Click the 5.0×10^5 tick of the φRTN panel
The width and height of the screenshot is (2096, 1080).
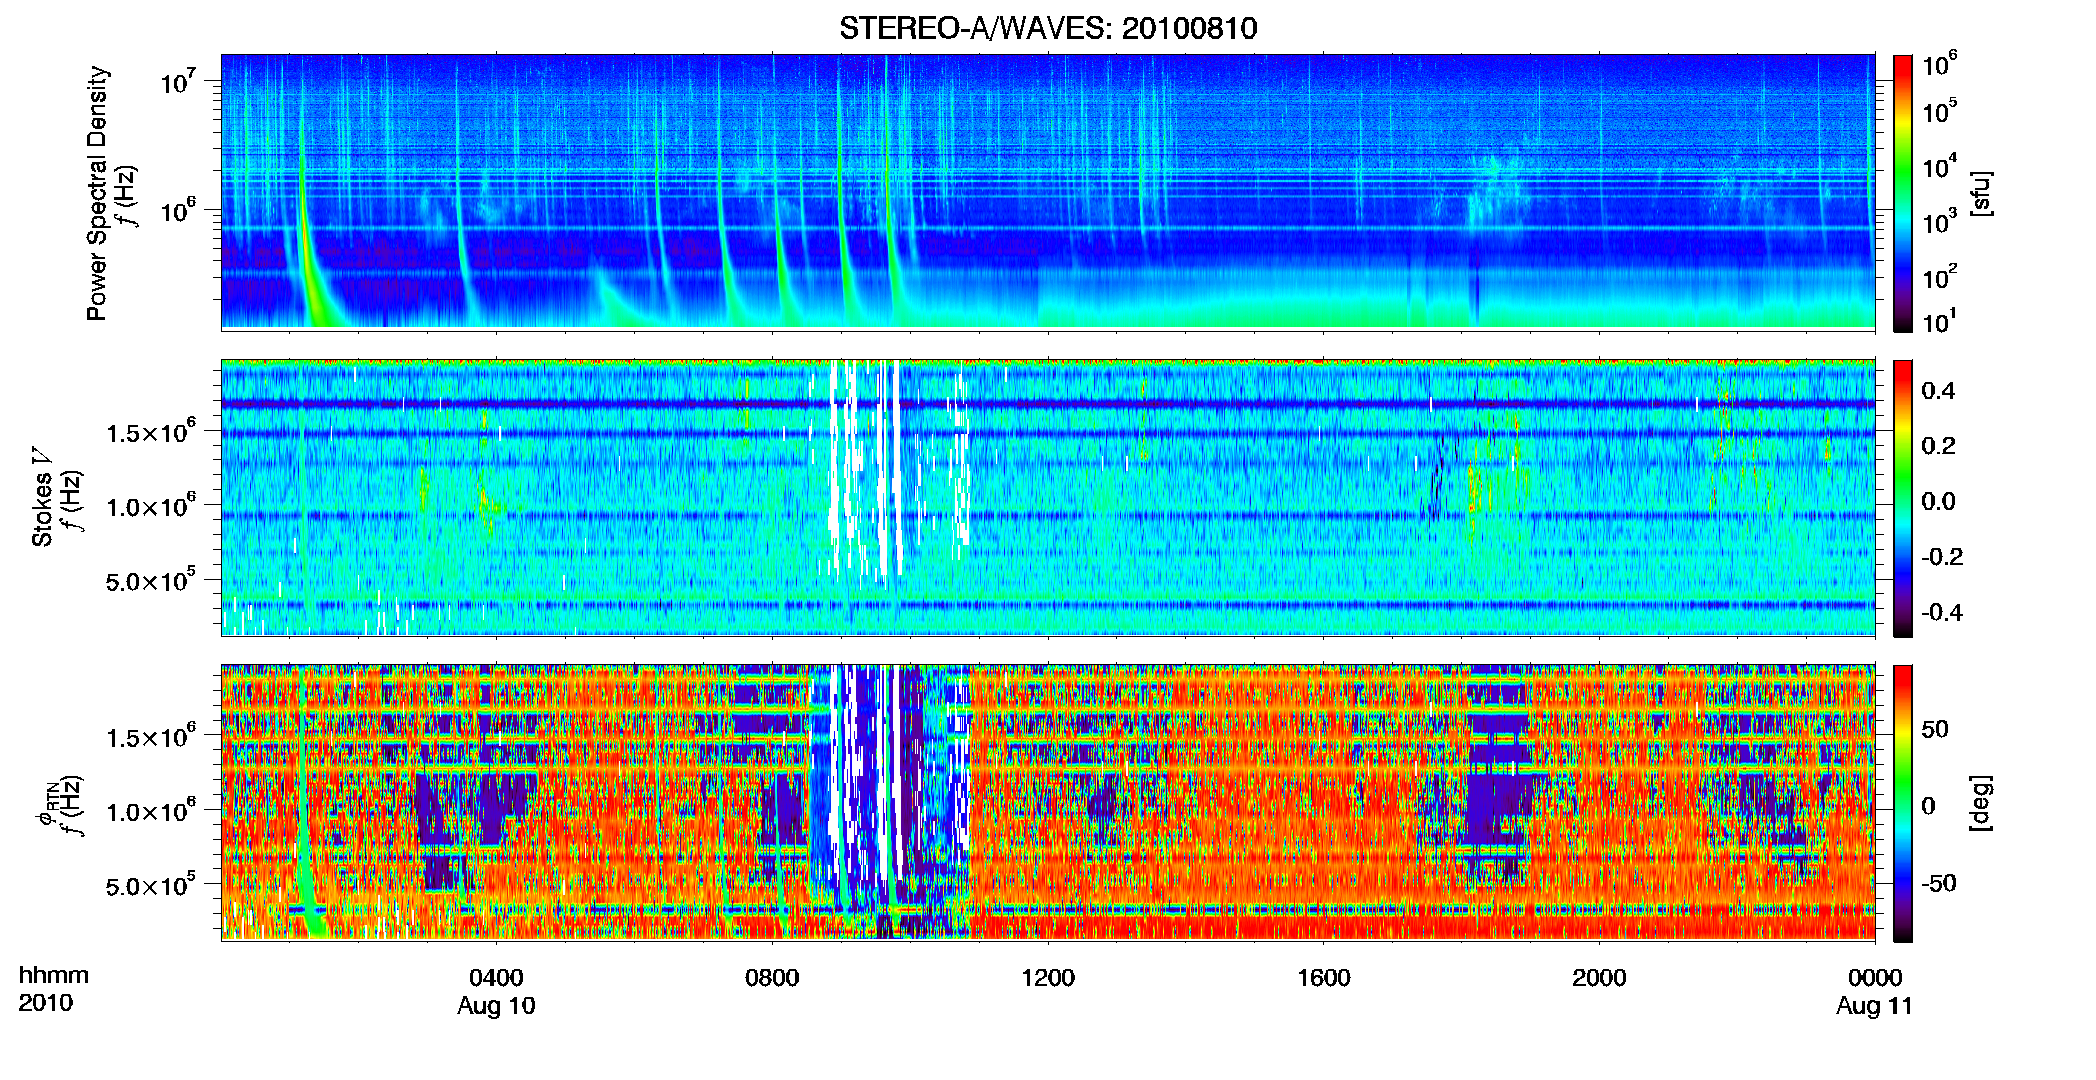click(150, 885)
